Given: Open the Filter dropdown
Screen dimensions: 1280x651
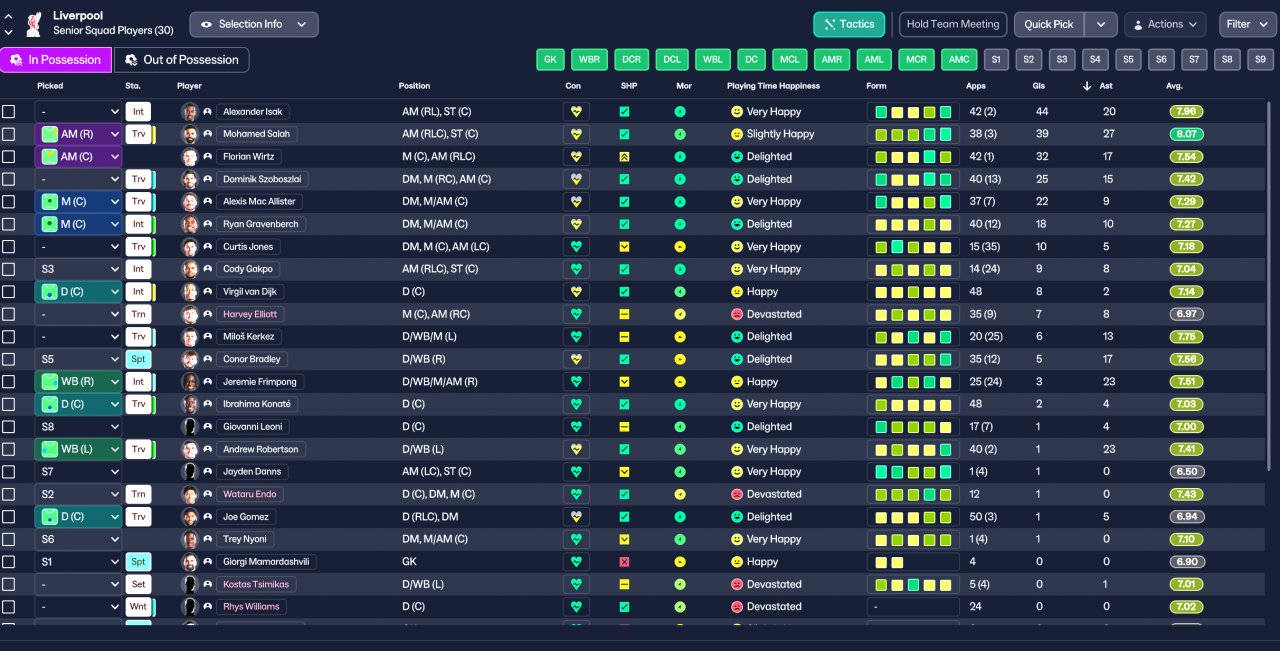Looking at the screenshot, I should 1247,24.
